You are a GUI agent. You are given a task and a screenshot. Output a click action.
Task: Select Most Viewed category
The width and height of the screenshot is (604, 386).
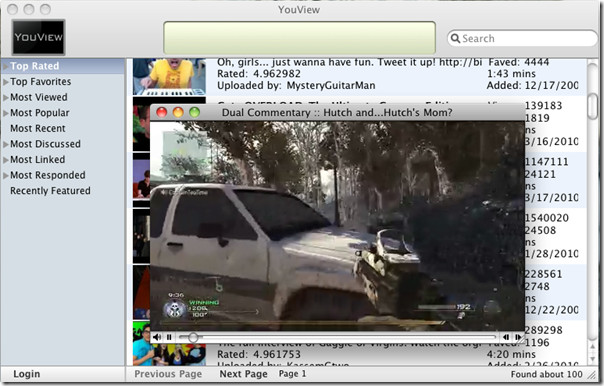point(39,97)
